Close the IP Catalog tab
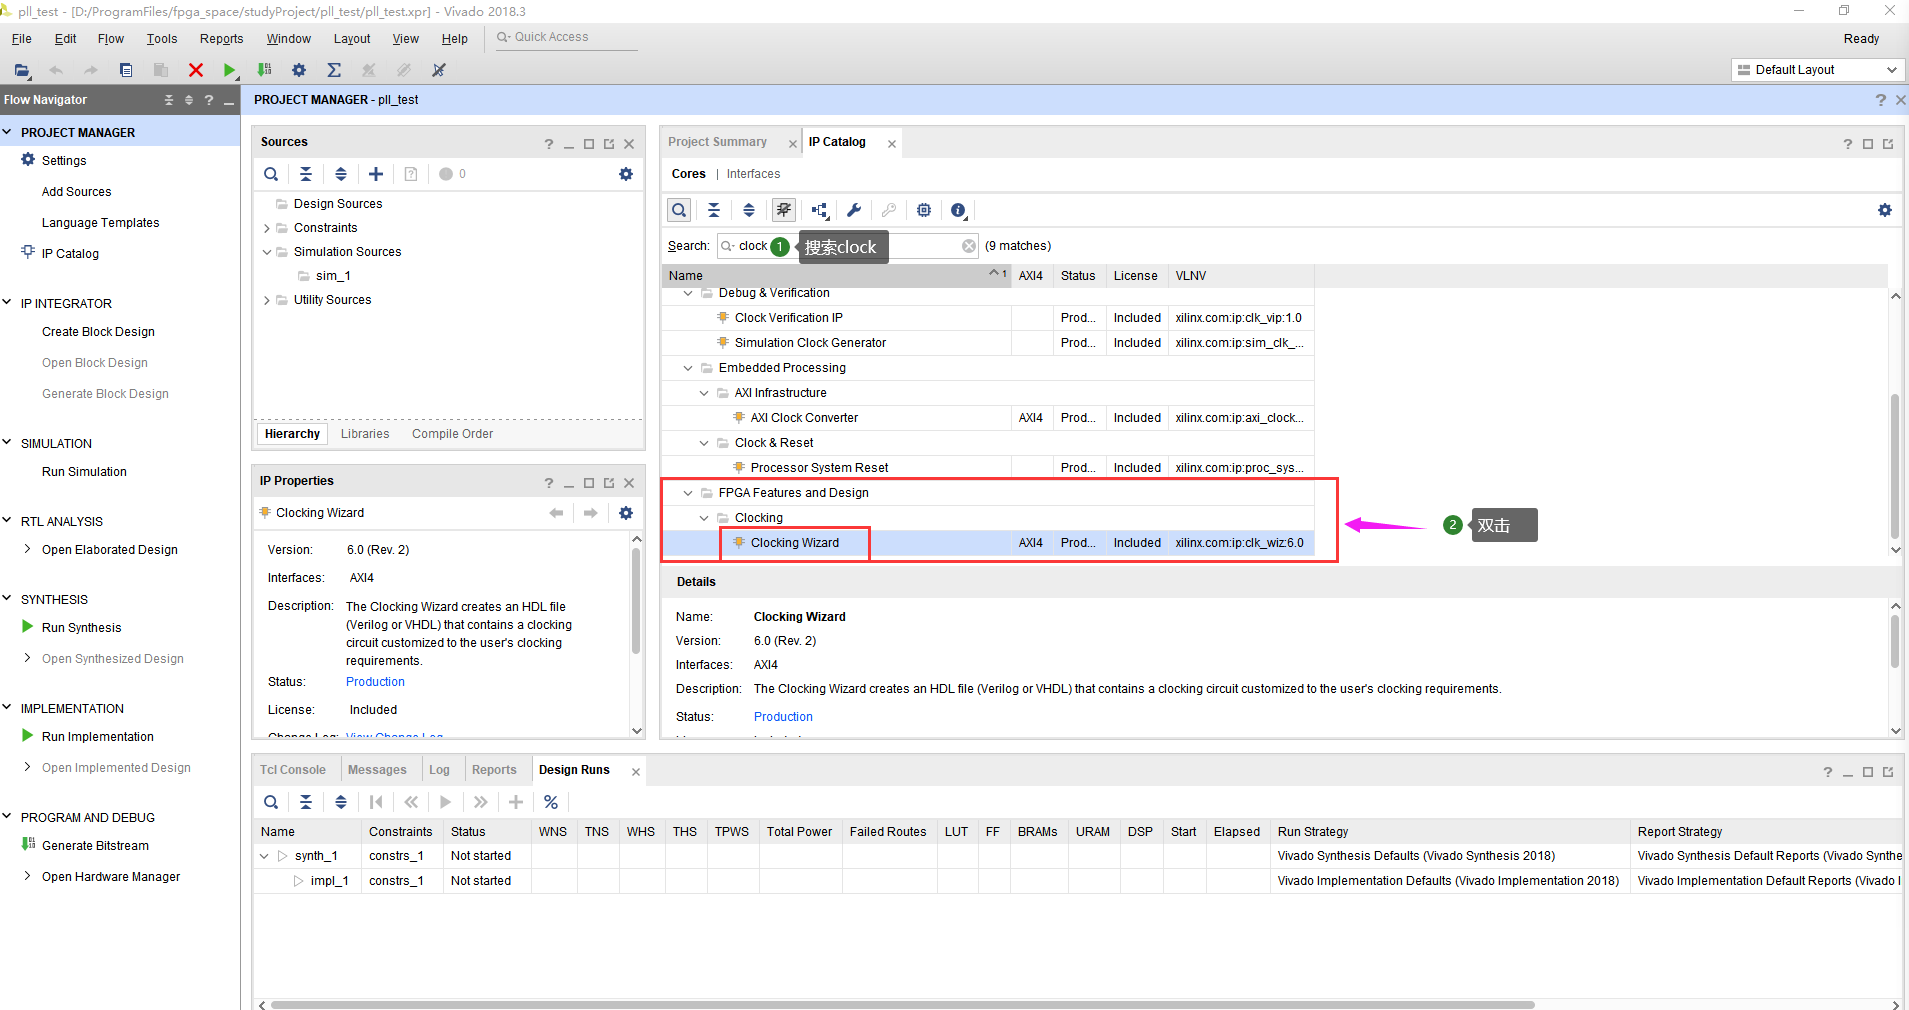1909x1010 pixels. tap(892, 144)
